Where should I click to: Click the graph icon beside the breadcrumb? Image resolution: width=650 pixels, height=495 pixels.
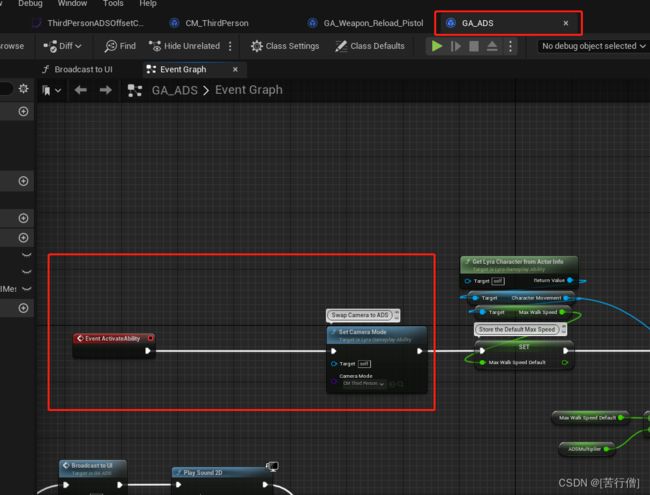tap(135, 90)
